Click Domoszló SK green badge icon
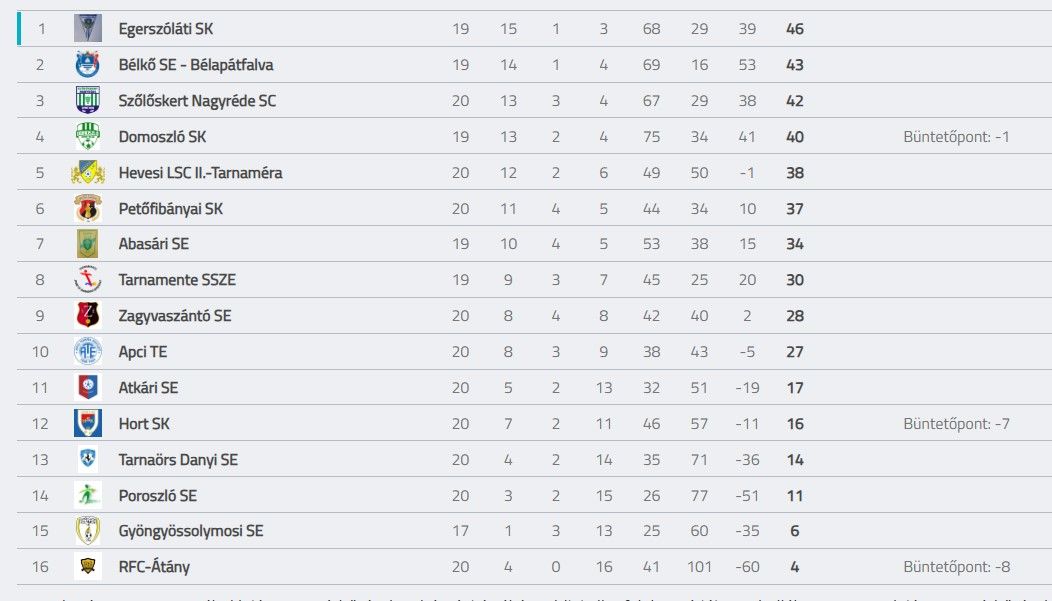1052x601 pixels. point(88,137)
